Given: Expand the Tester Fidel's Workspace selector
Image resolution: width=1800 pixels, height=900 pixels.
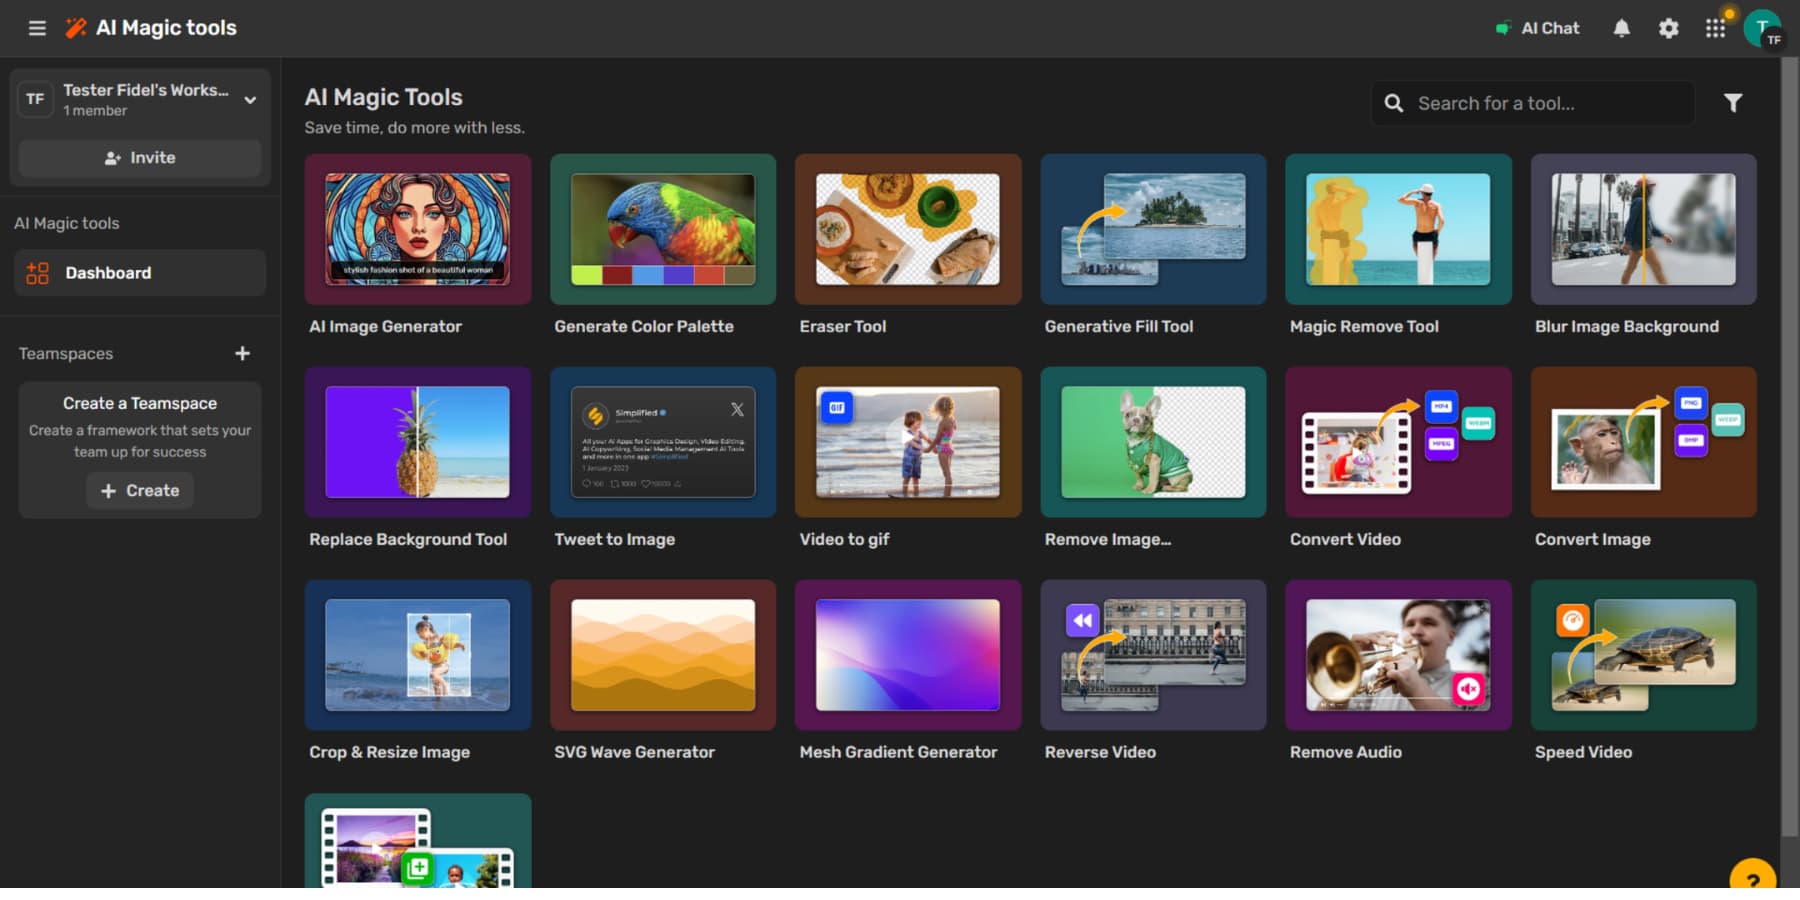Looking at the screenshot, I should [251, 100].
